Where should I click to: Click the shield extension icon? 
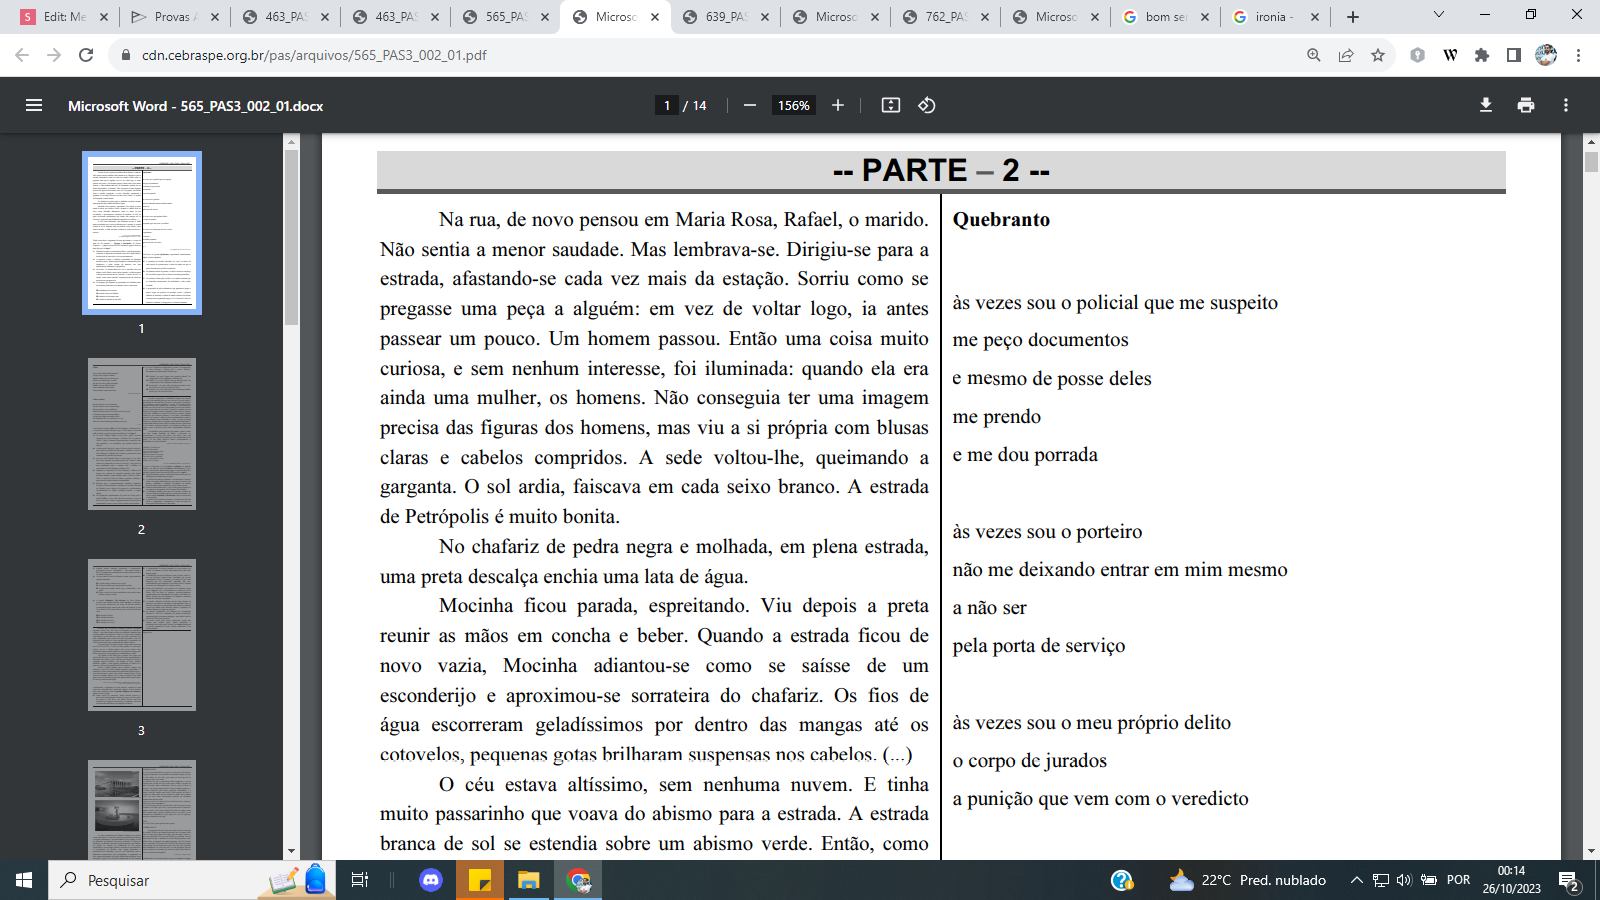1418,55
